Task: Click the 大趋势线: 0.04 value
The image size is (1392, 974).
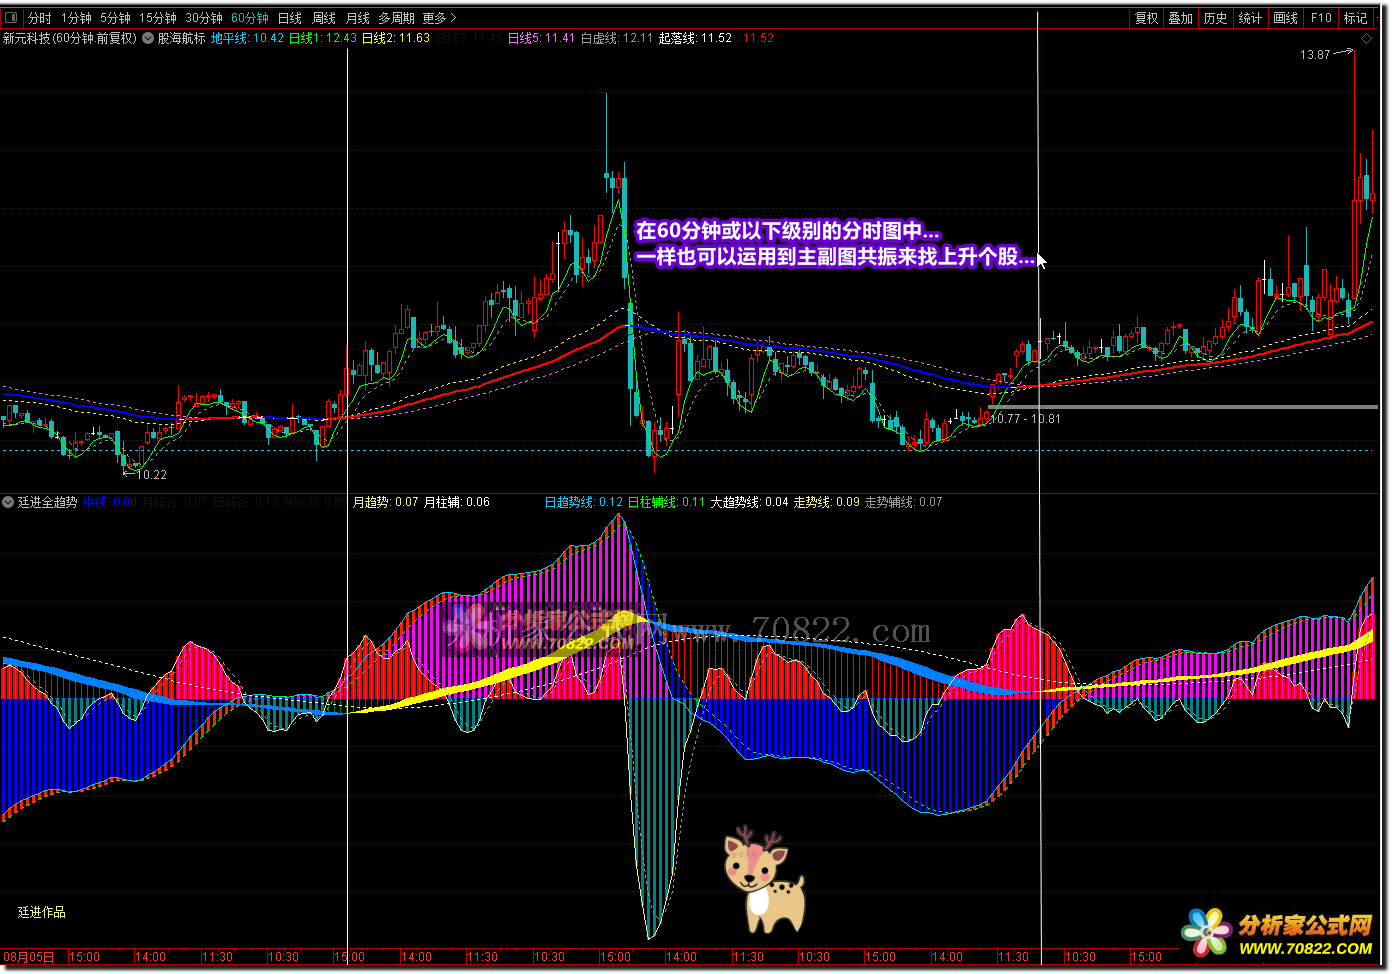Action: pyautogui.click(x=750, y=502)
